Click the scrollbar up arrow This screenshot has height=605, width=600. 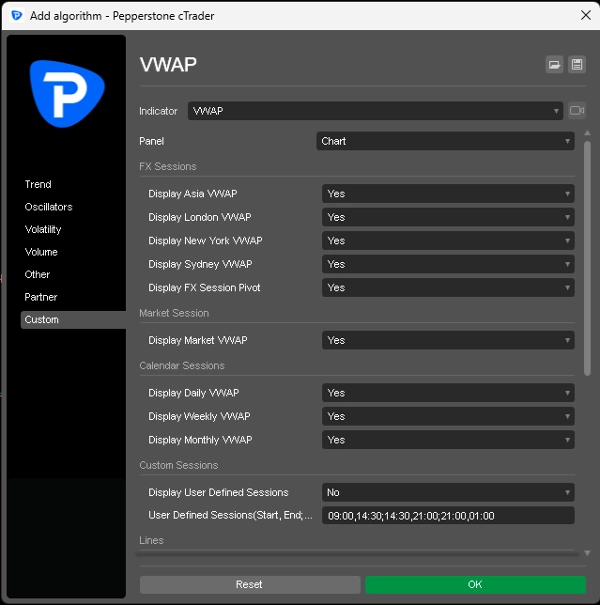(587, 133)
